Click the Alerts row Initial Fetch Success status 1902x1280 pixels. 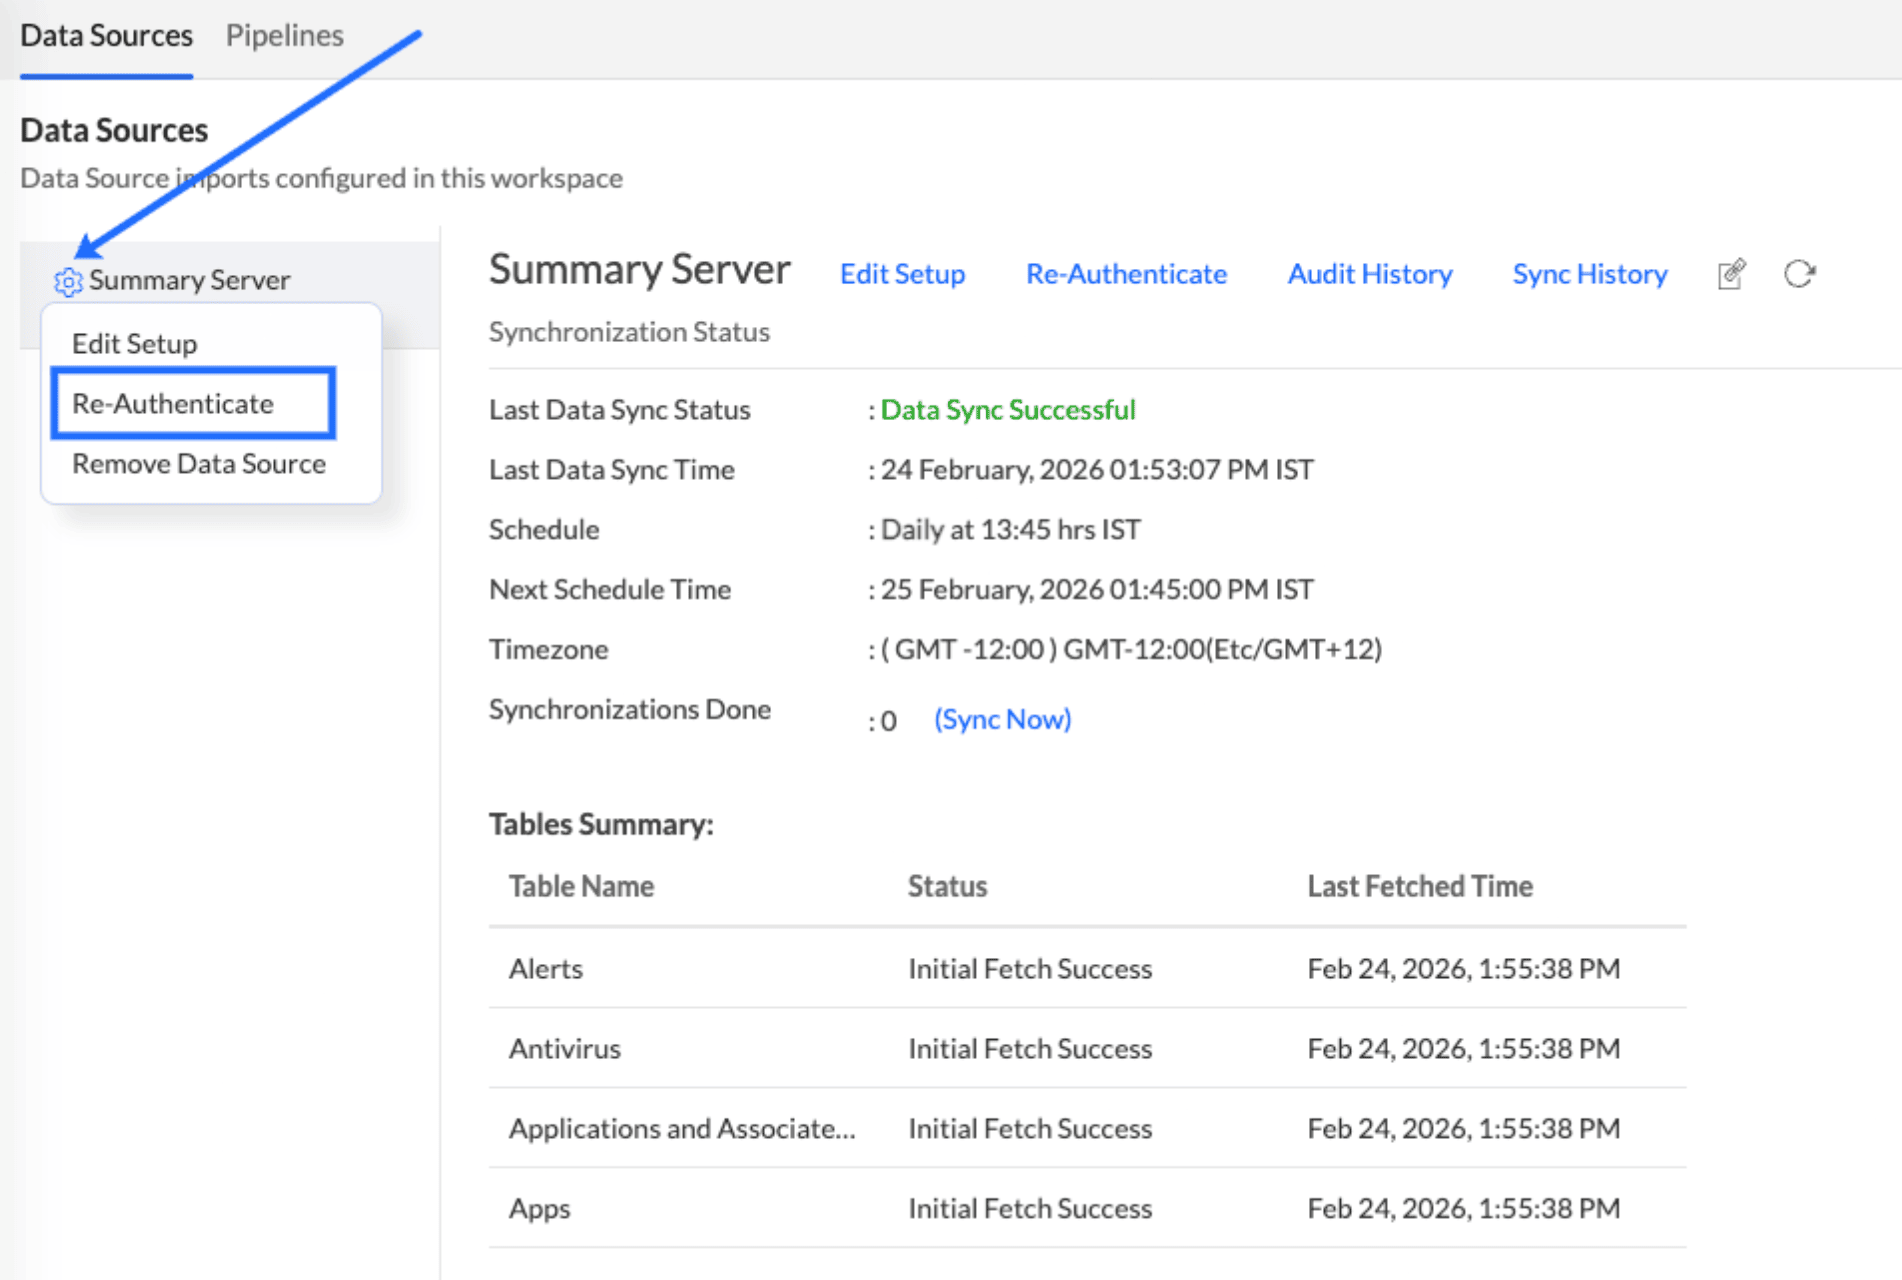1030,969
